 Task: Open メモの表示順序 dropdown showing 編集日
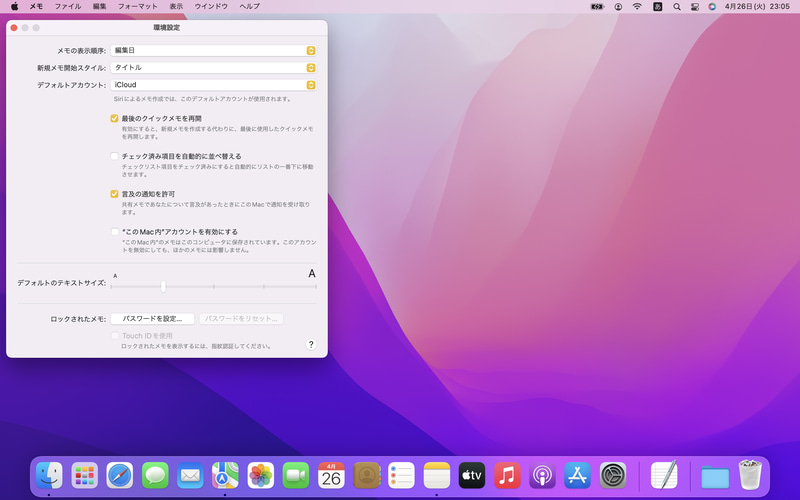coord(213,51)
